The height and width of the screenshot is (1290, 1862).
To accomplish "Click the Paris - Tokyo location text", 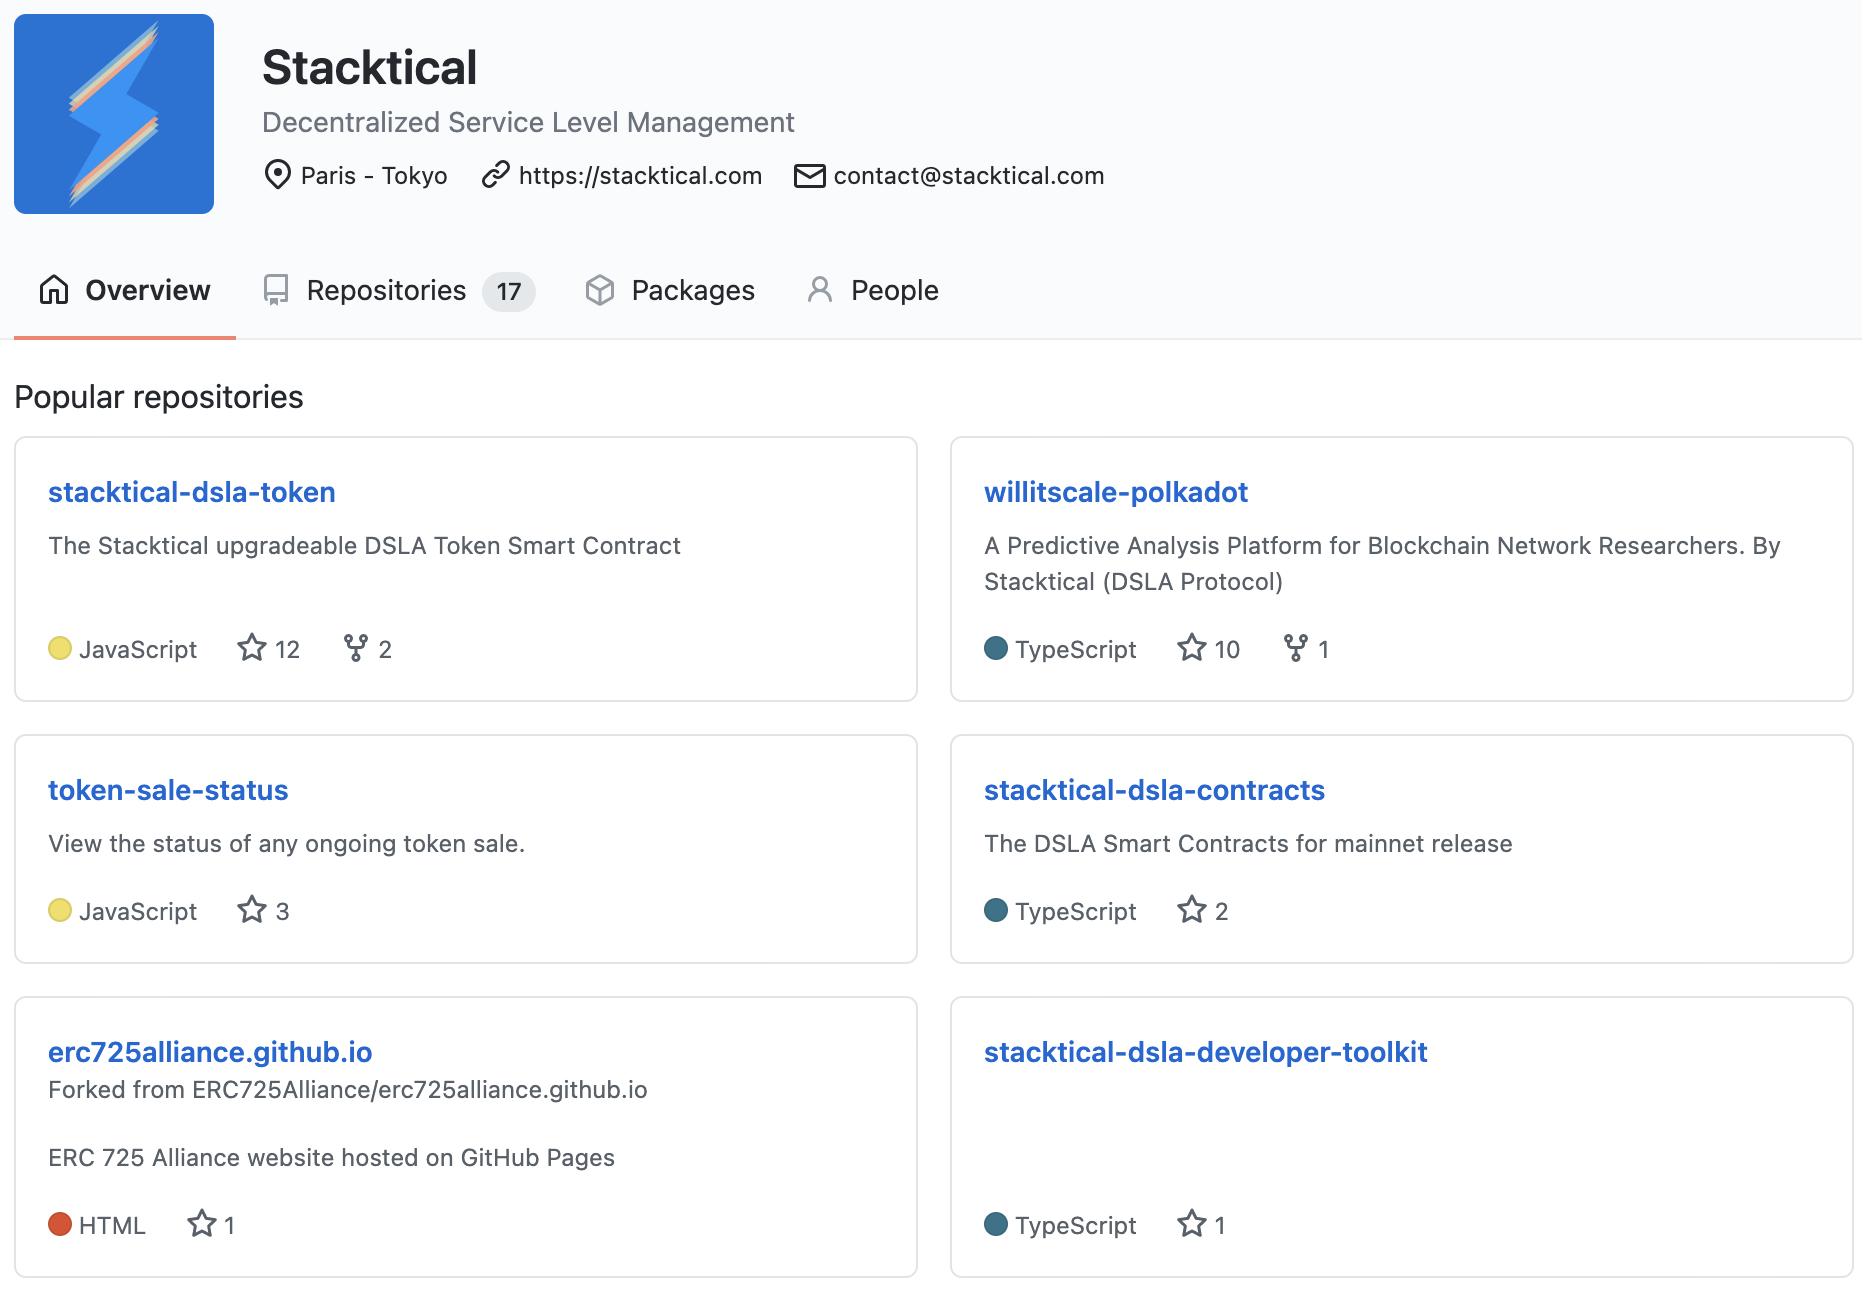I will click(x=374, y=176).
